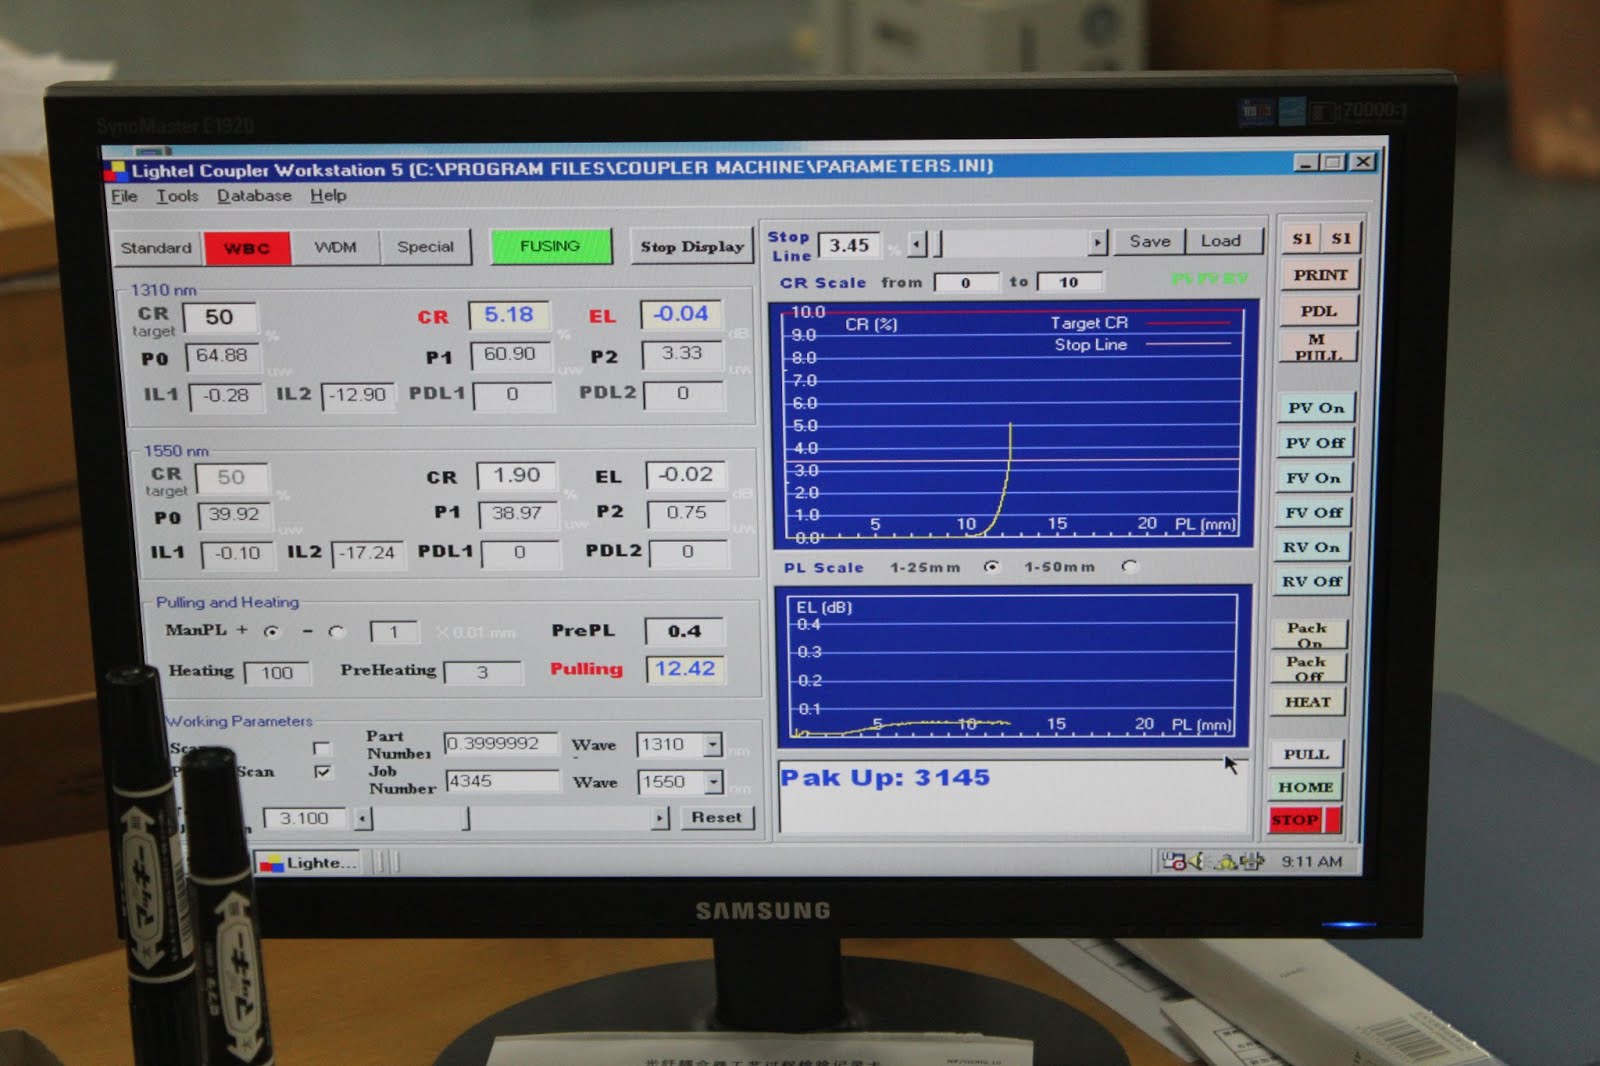Expand the Wave 1550 dropdown

click(714, 781)
